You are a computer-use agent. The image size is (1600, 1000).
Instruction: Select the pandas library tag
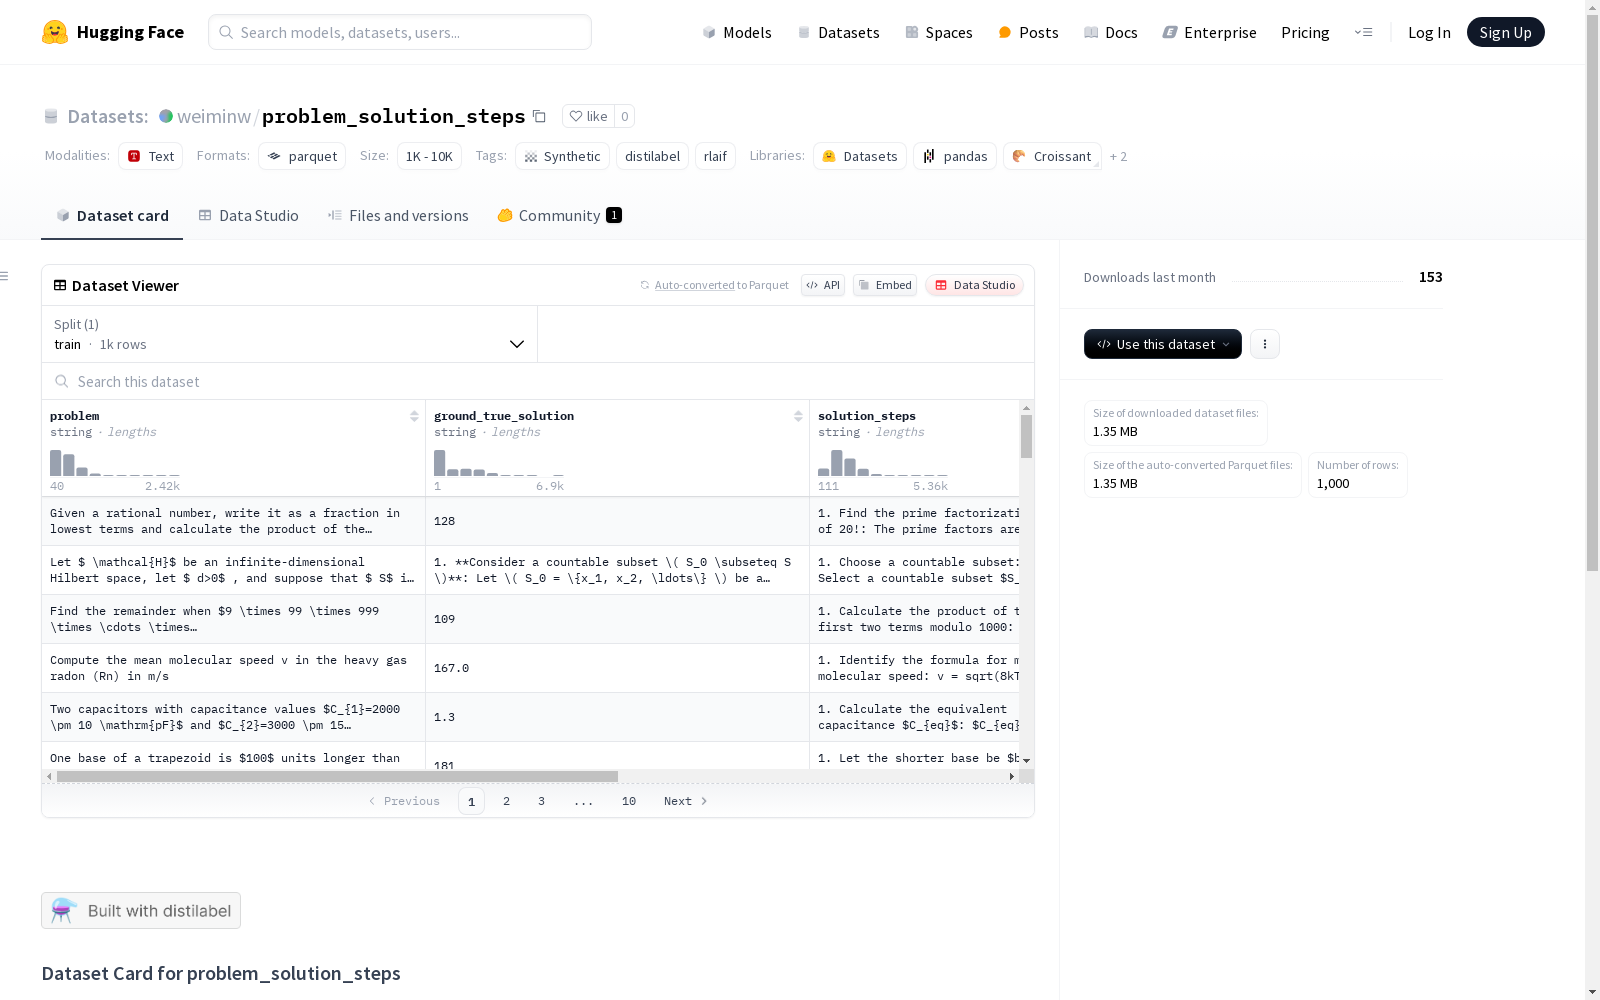(955, 156)
